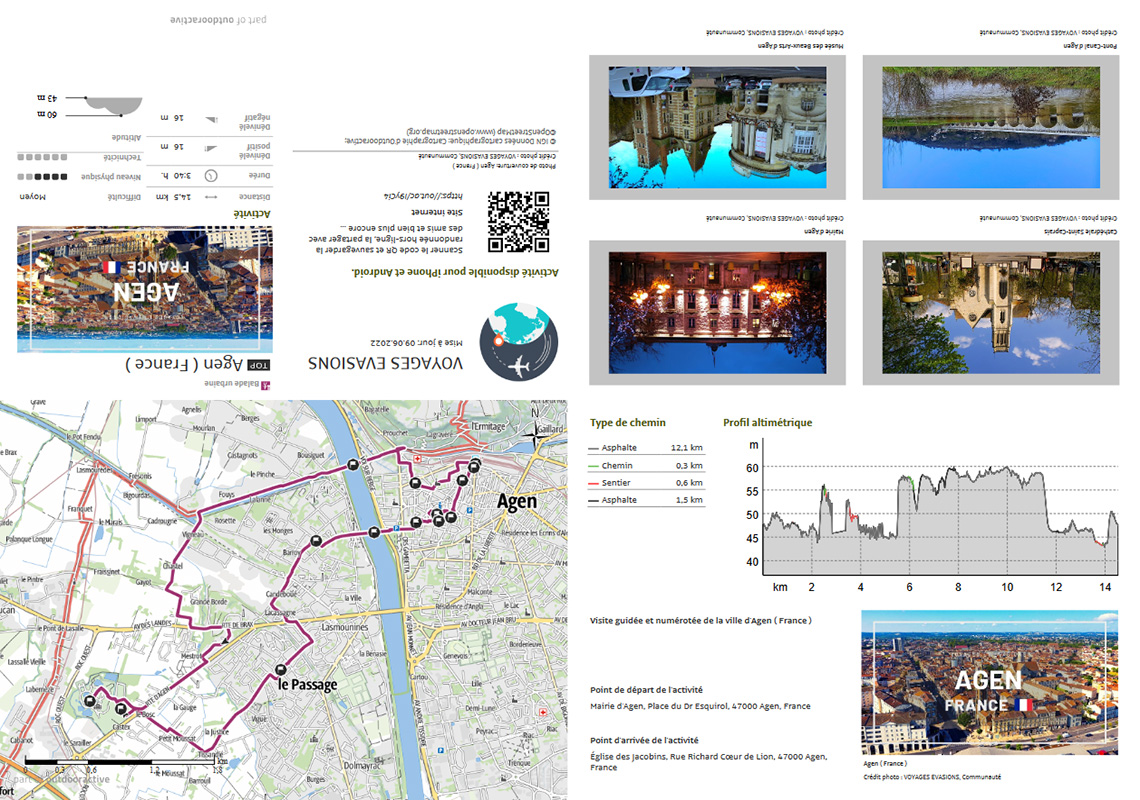Click the Lasmounines label on the map
1140x800 pixels.
(x=345, y=627)
